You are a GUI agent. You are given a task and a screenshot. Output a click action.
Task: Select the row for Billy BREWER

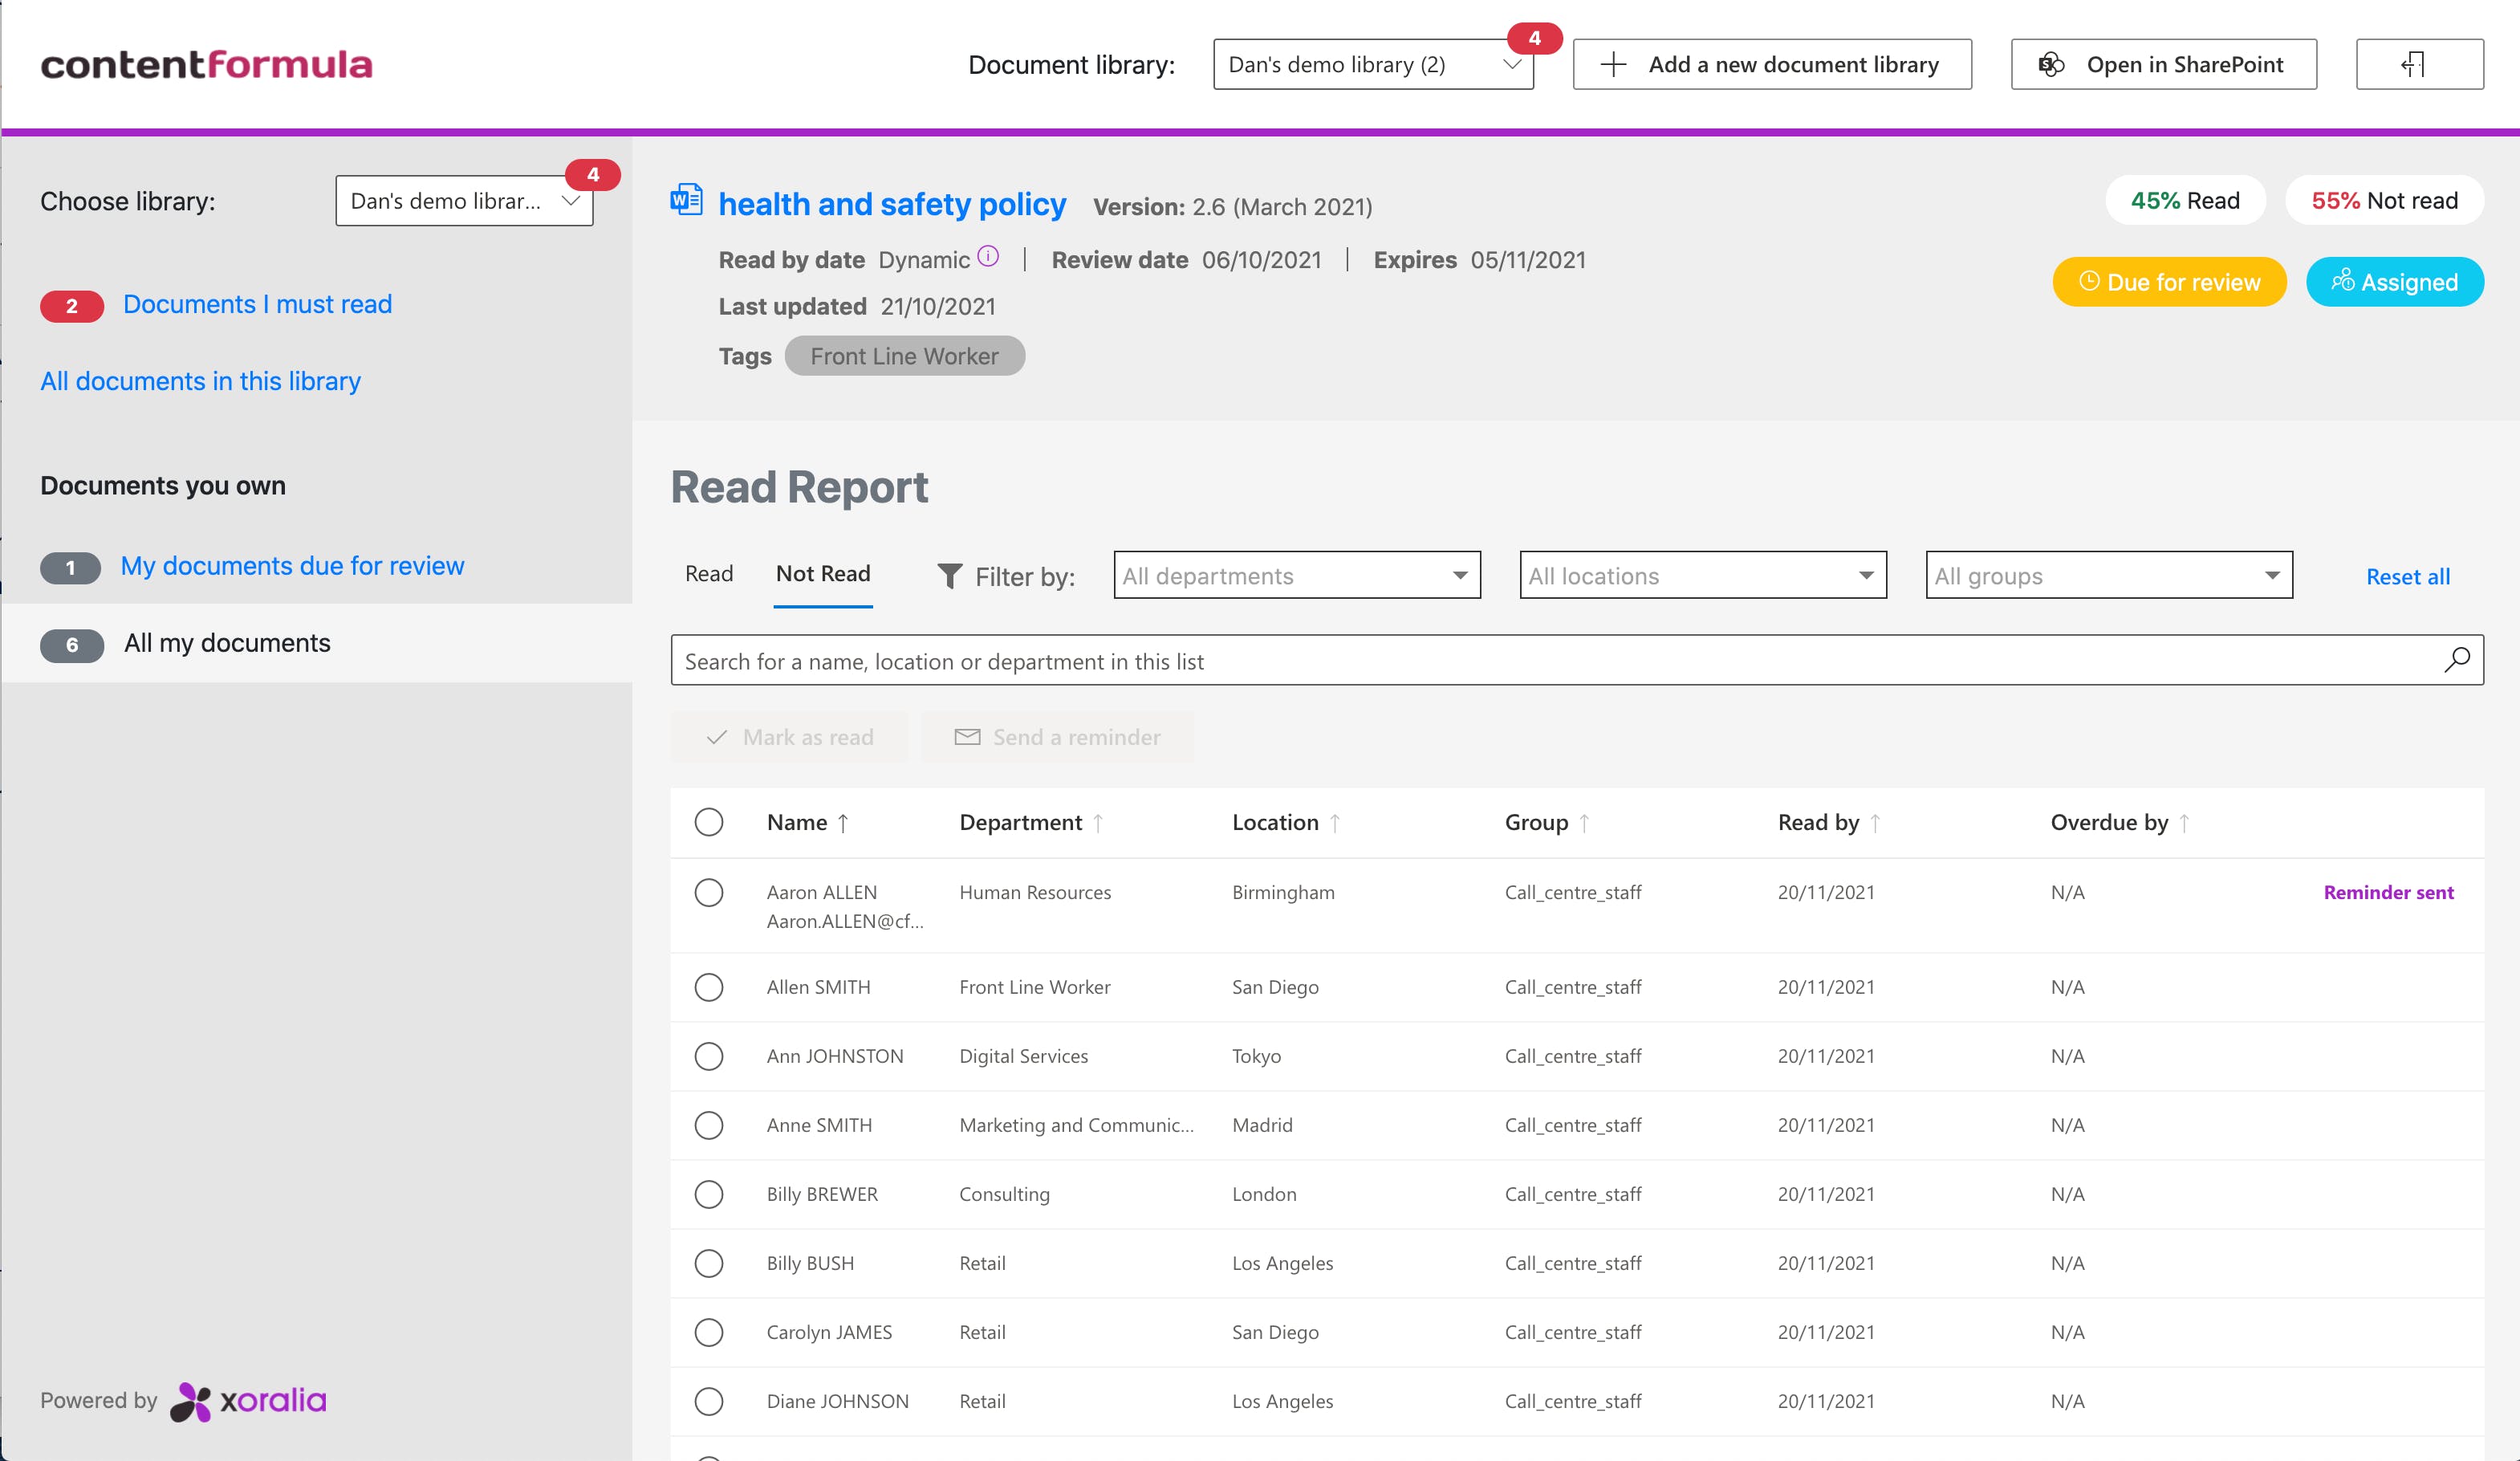709,1194
